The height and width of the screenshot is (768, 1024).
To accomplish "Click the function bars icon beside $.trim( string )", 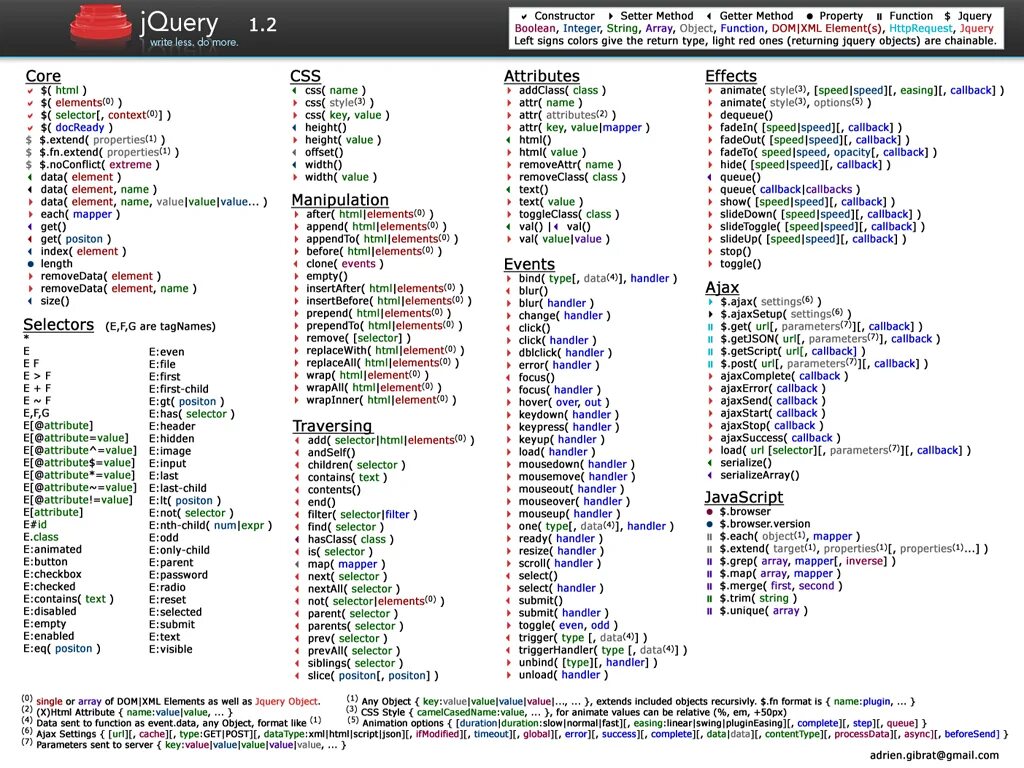I will [x=709, y=598].
